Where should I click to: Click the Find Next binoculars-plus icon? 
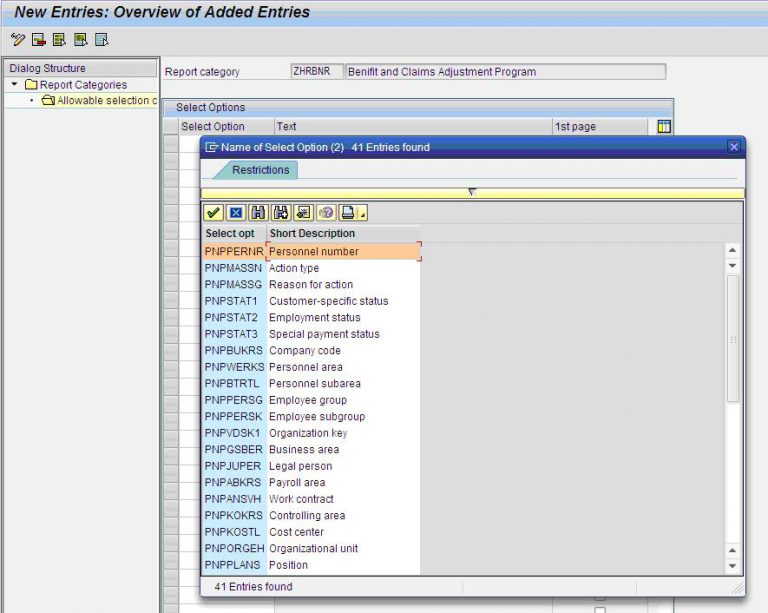(281, 213)
